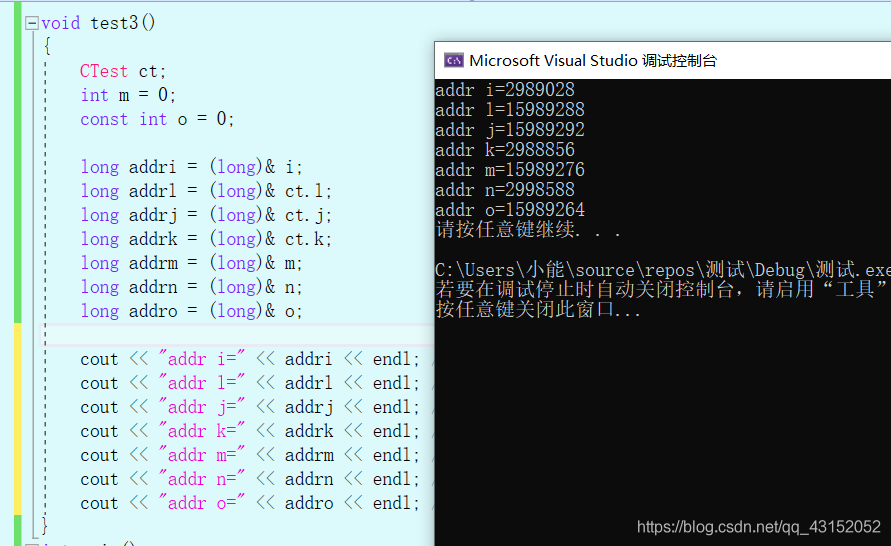Click the 'long addrn' assignment line
This screenshot has width=891, height=546.
[191, 287]
